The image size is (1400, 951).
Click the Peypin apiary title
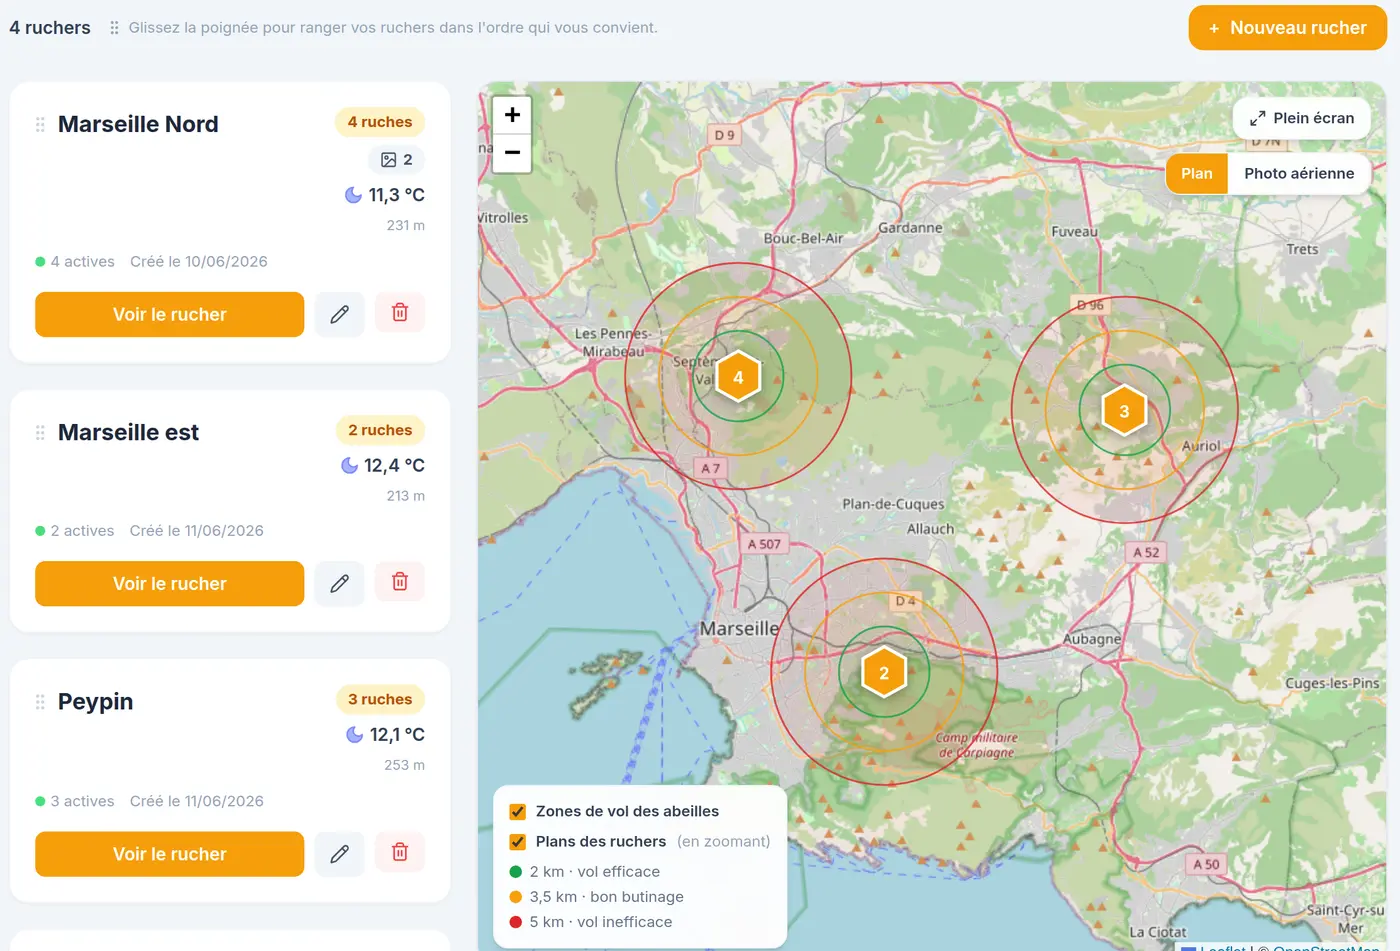(95, 702)
